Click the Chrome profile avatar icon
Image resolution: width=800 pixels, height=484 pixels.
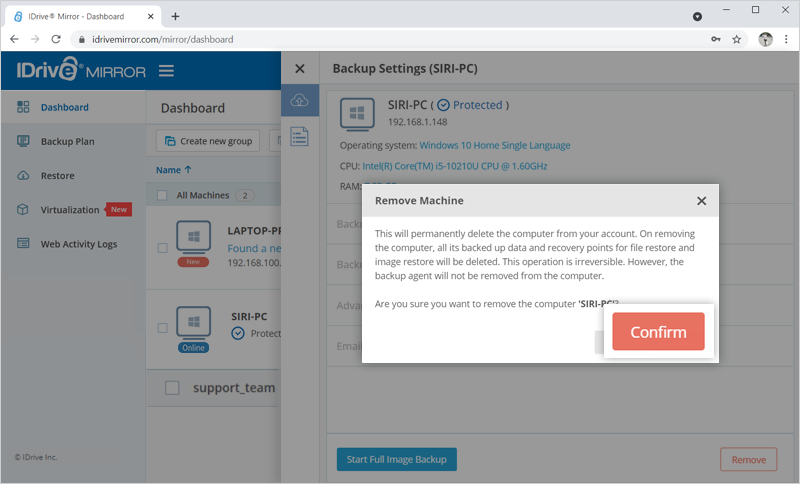point(765,39)
